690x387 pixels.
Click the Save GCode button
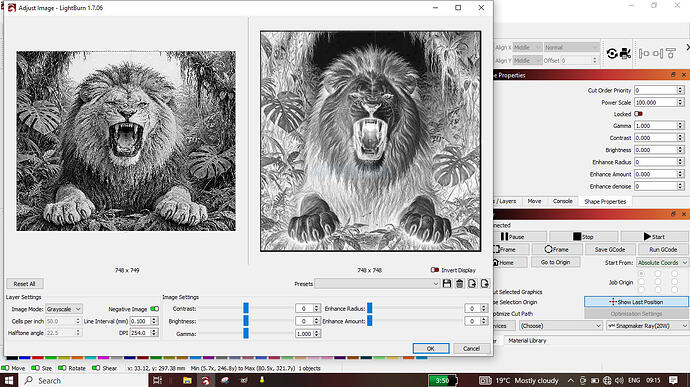pos(610,250)
